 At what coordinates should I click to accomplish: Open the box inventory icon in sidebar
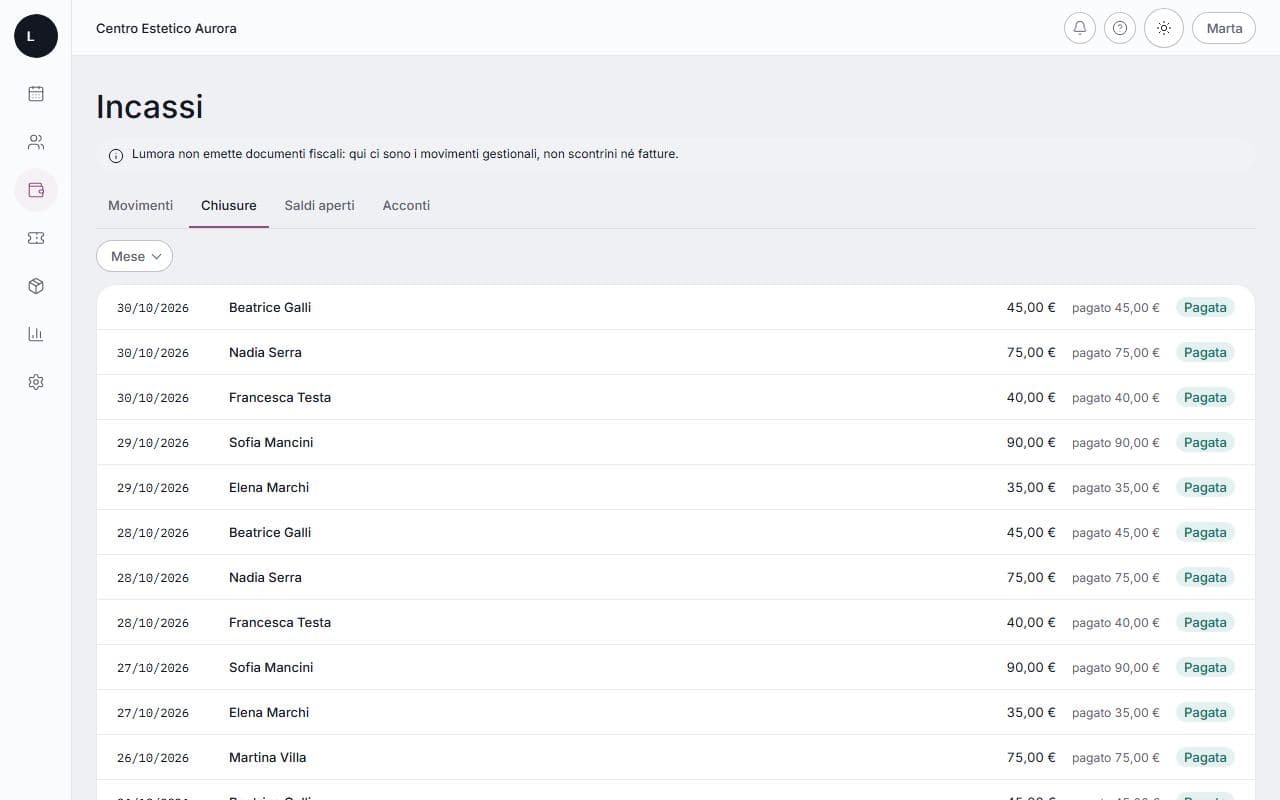36,286
